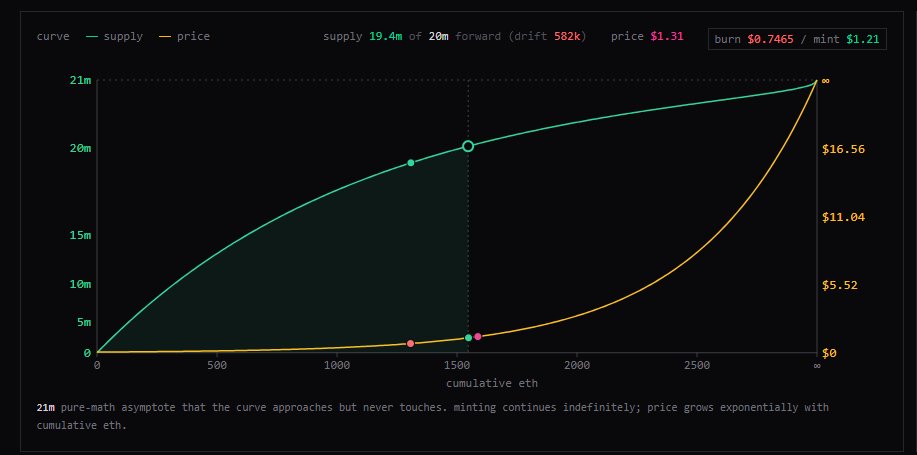Click the 2000 tick on the x-axis
917x455 pixels.
click(577, 366)
